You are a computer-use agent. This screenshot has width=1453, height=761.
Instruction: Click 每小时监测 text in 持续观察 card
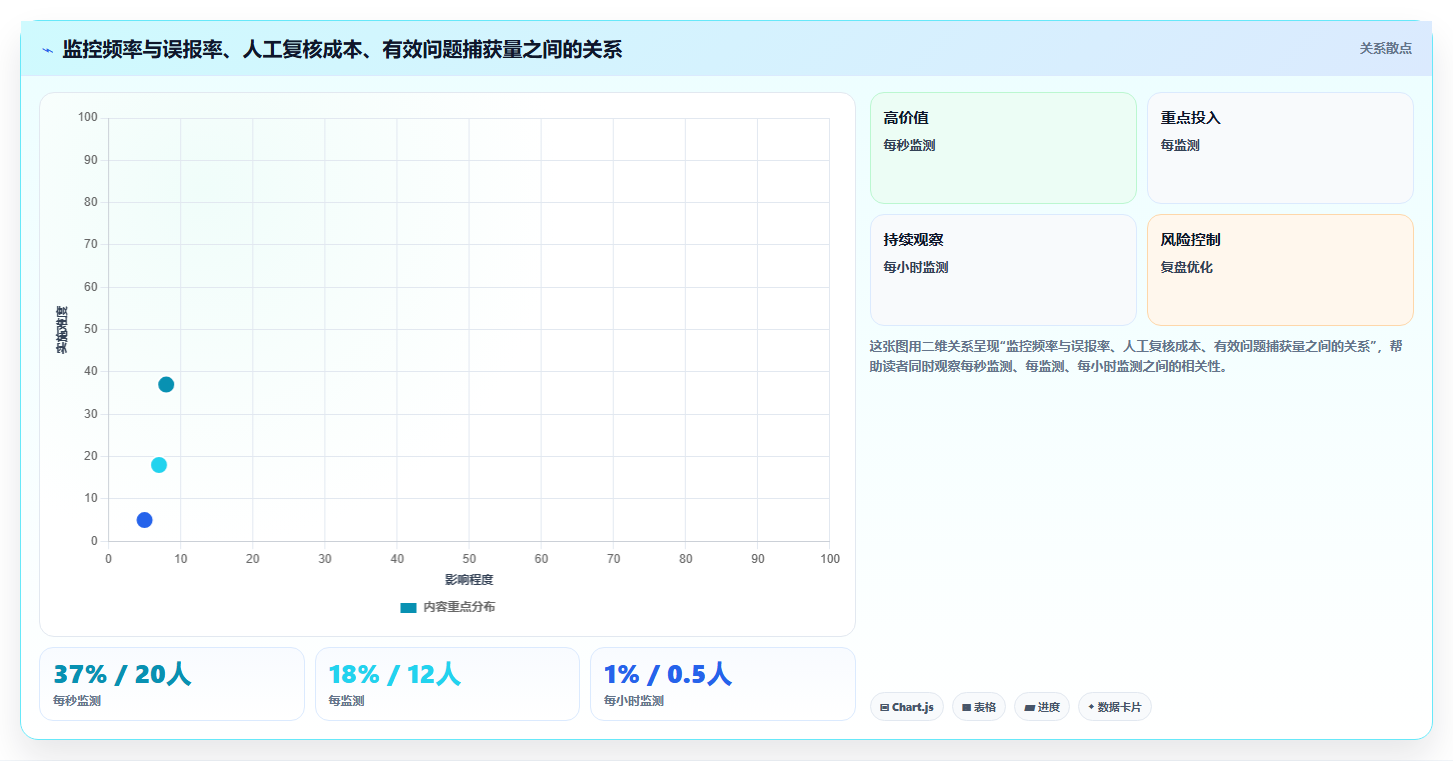pyautogui.click(x=916, y=267)
